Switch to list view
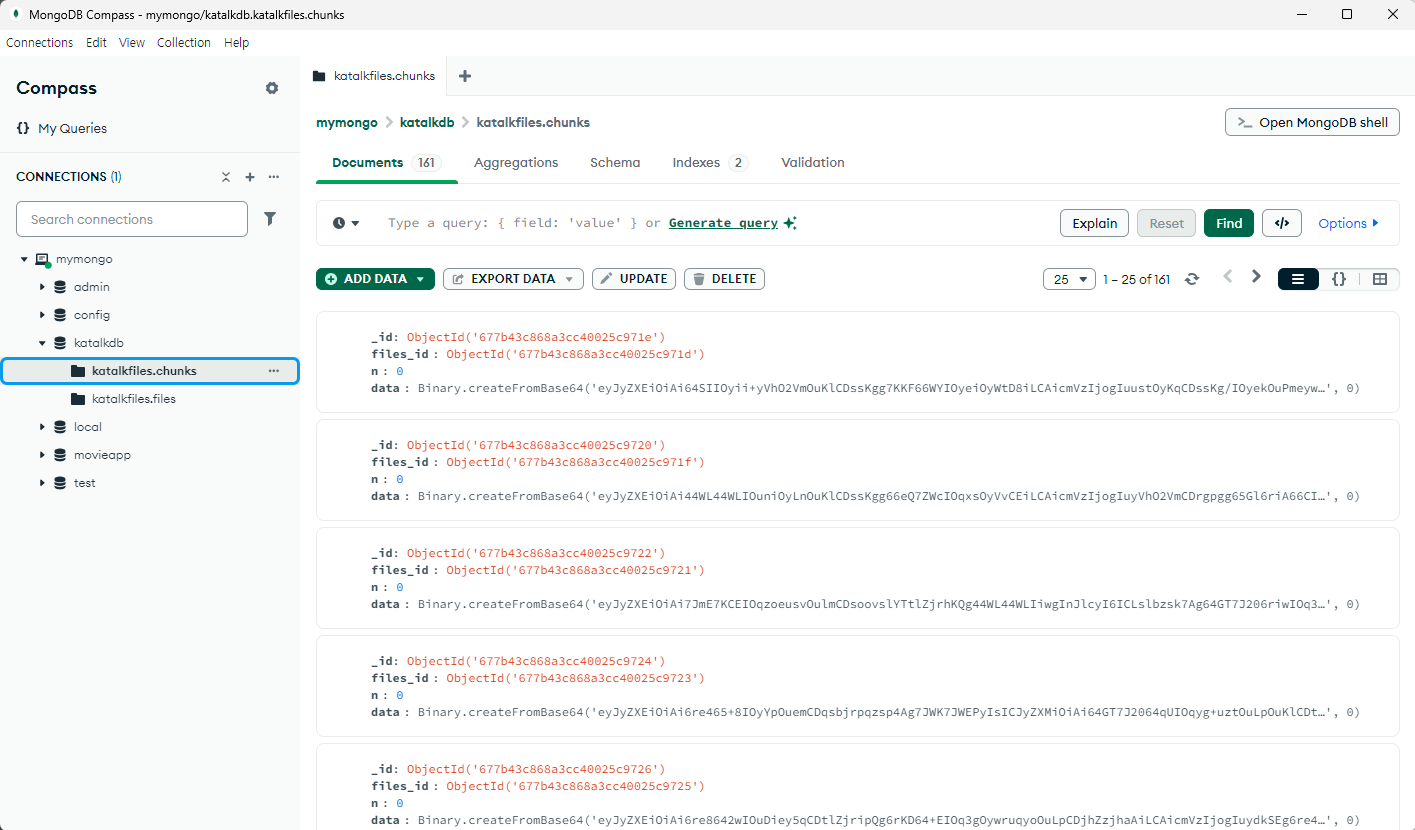Image resolution: width=1415 pixels, height=830 pixels. click(x=1298, y=279)
